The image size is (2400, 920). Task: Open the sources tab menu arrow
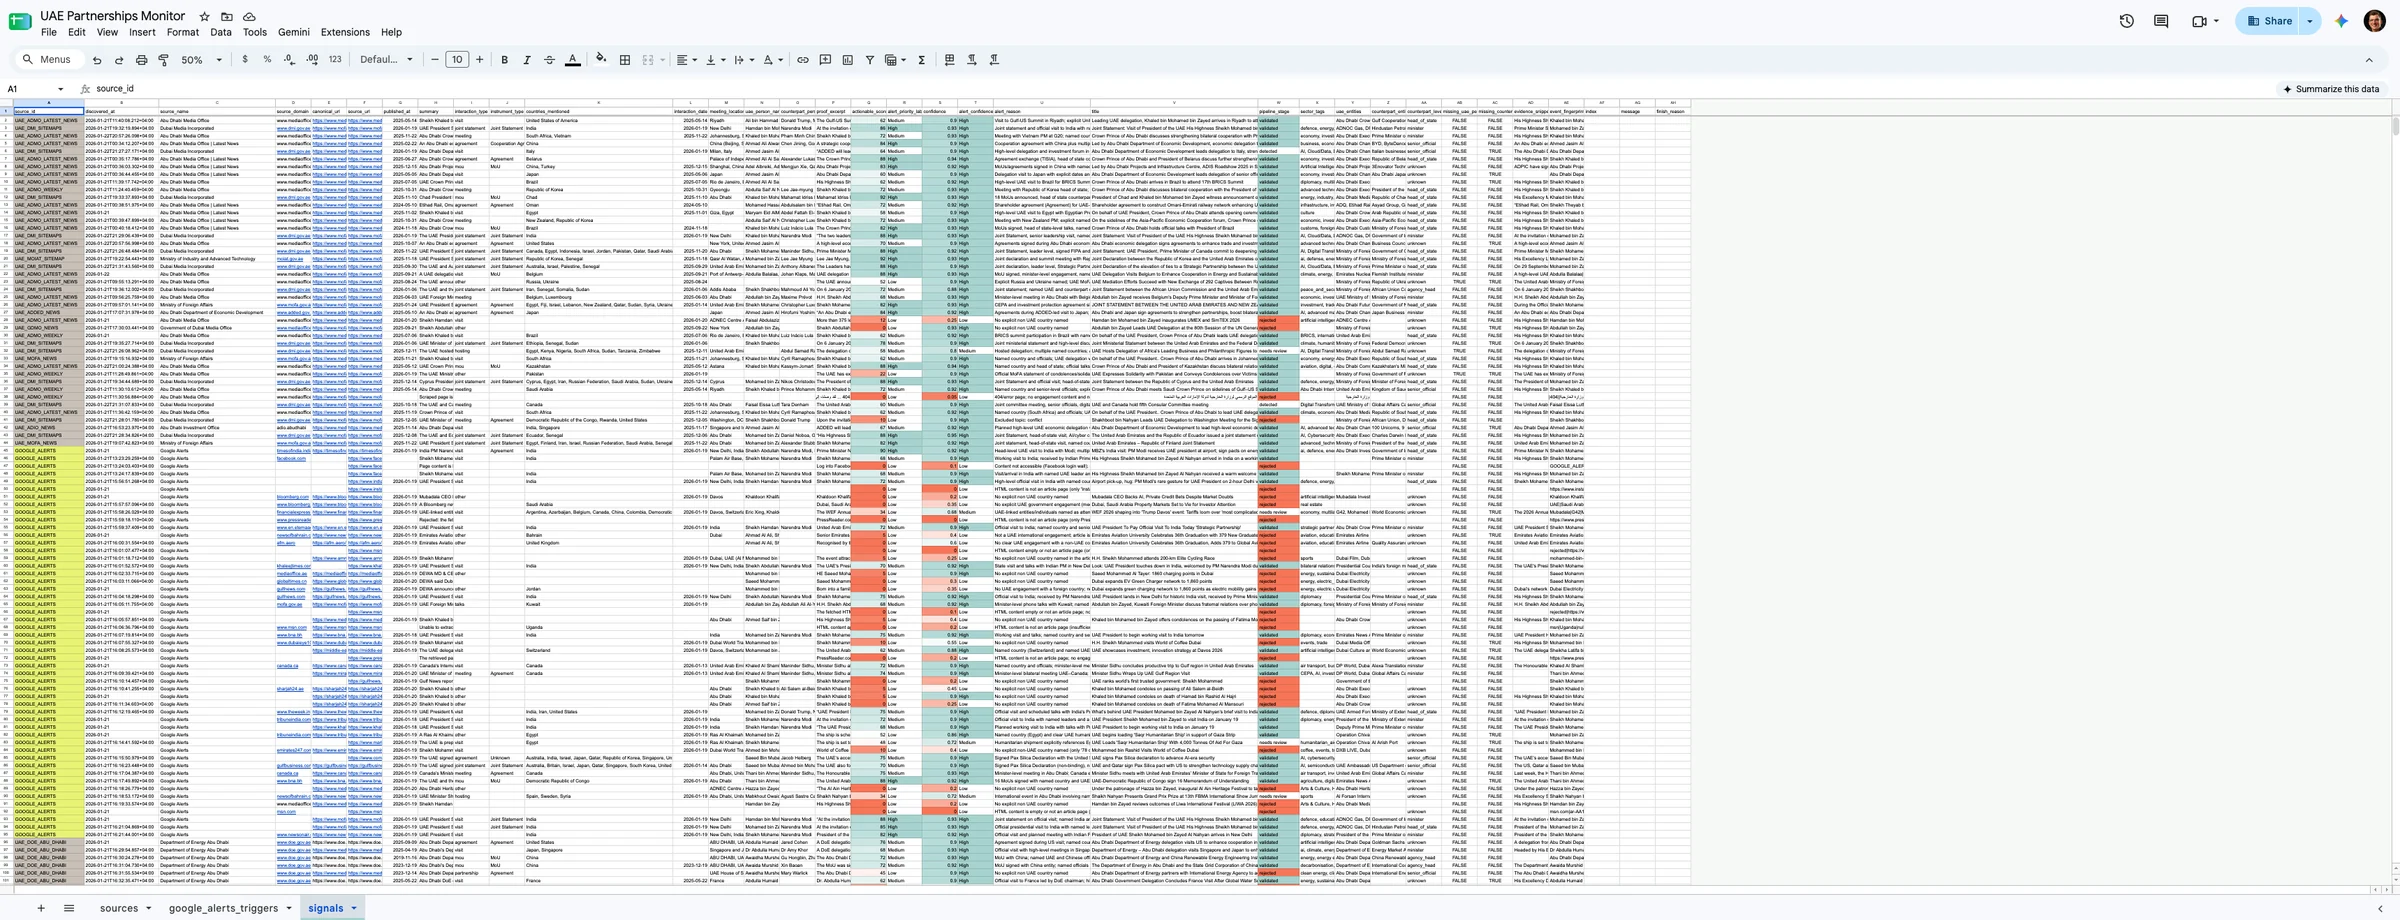[x=148, y=908]
